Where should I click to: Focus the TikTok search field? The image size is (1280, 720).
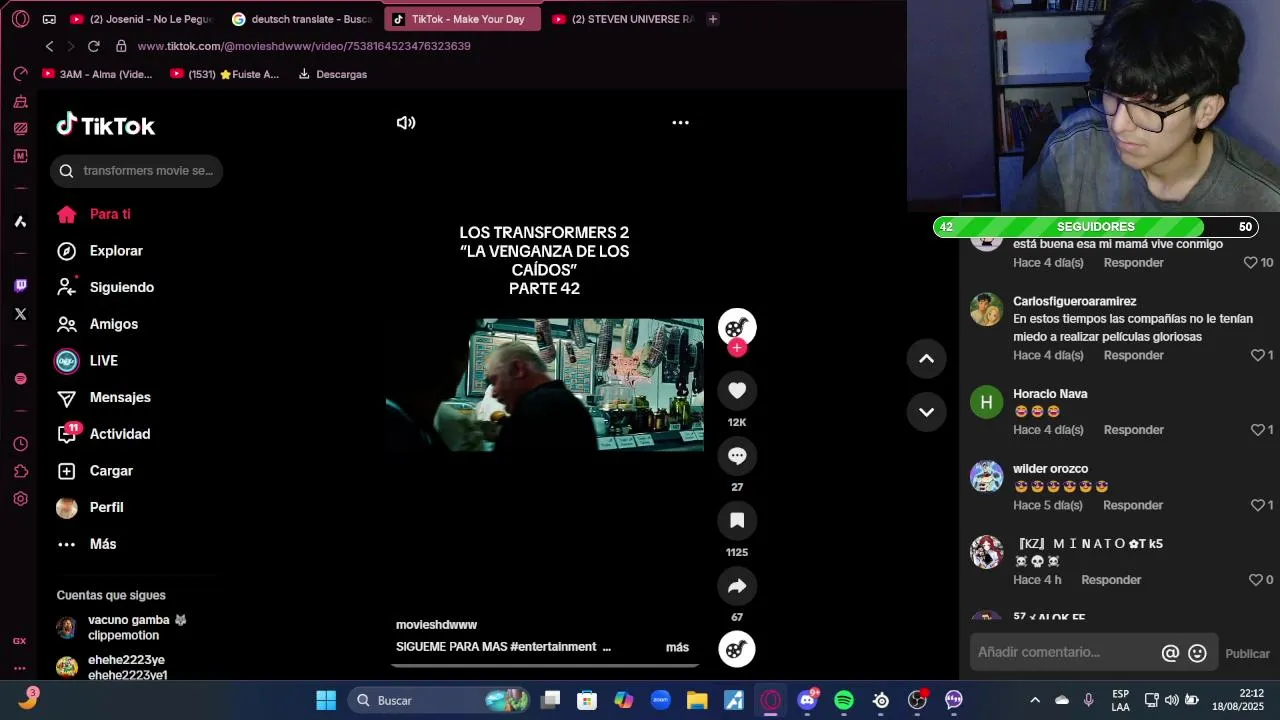tap(137, 171)
